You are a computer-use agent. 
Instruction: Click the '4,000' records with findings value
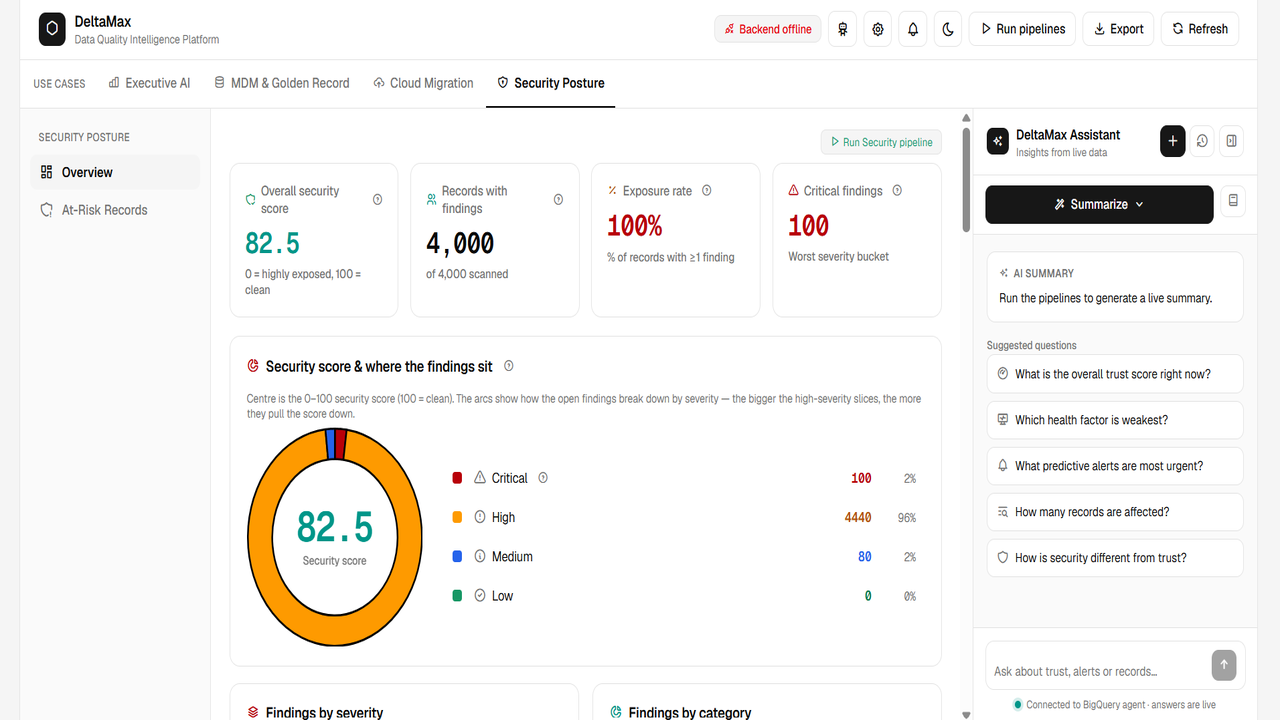[460, 243]
